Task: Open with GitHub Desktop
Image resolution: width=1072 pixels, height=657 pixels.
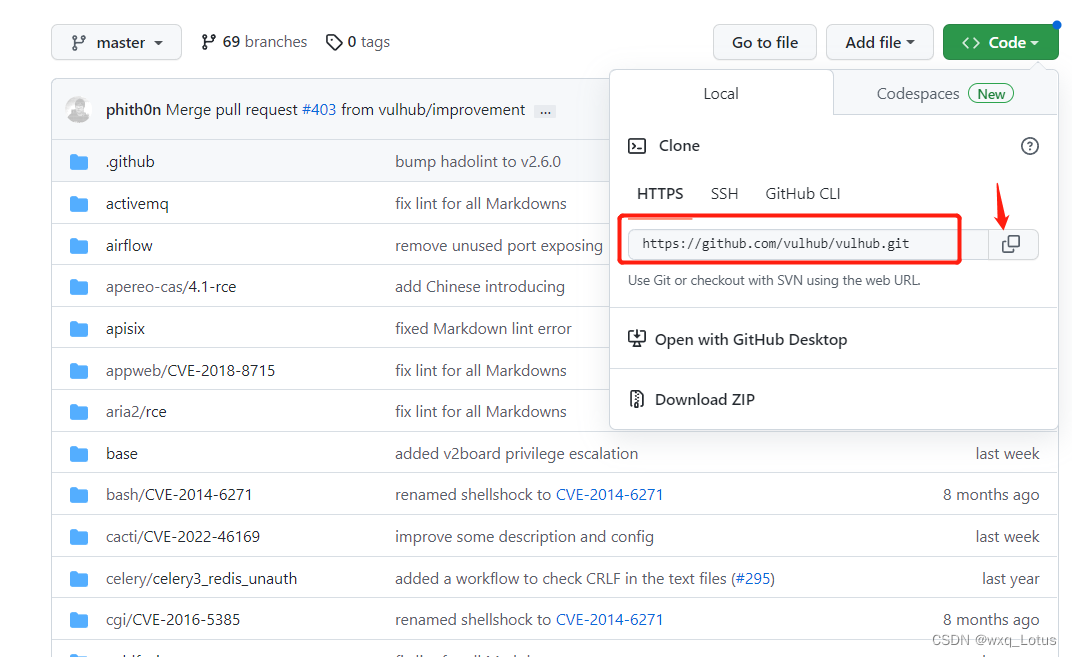Action: [750, 339]
